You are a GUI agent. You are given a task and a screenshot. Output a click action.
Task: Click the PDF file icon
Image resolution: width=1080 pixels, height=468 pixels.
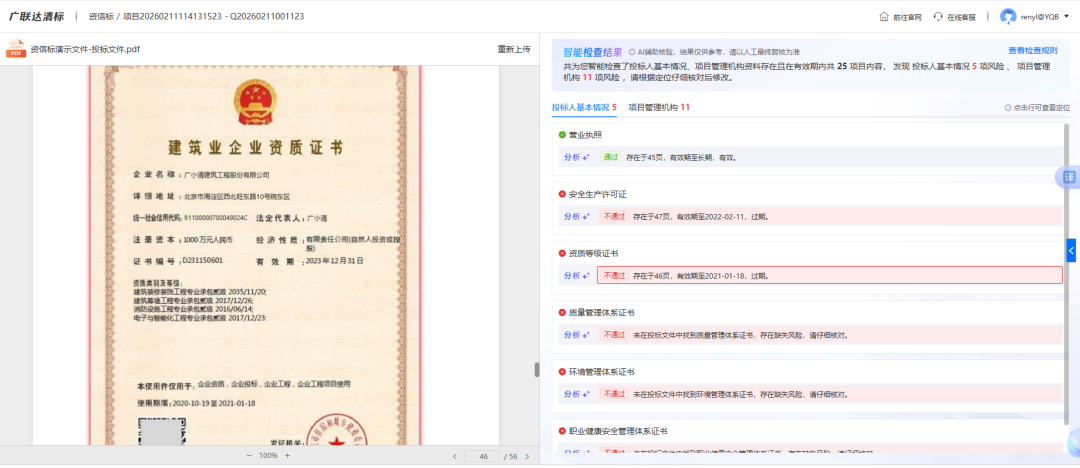16,49
